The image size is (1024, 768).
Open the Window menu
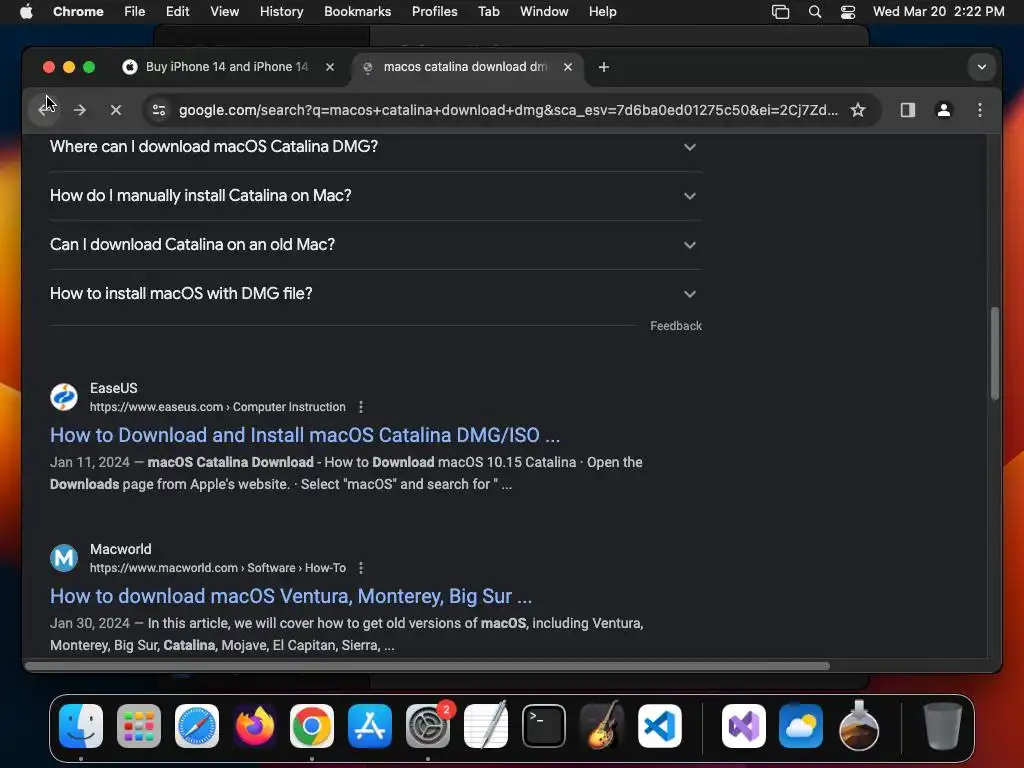click(x=544, y=12)
